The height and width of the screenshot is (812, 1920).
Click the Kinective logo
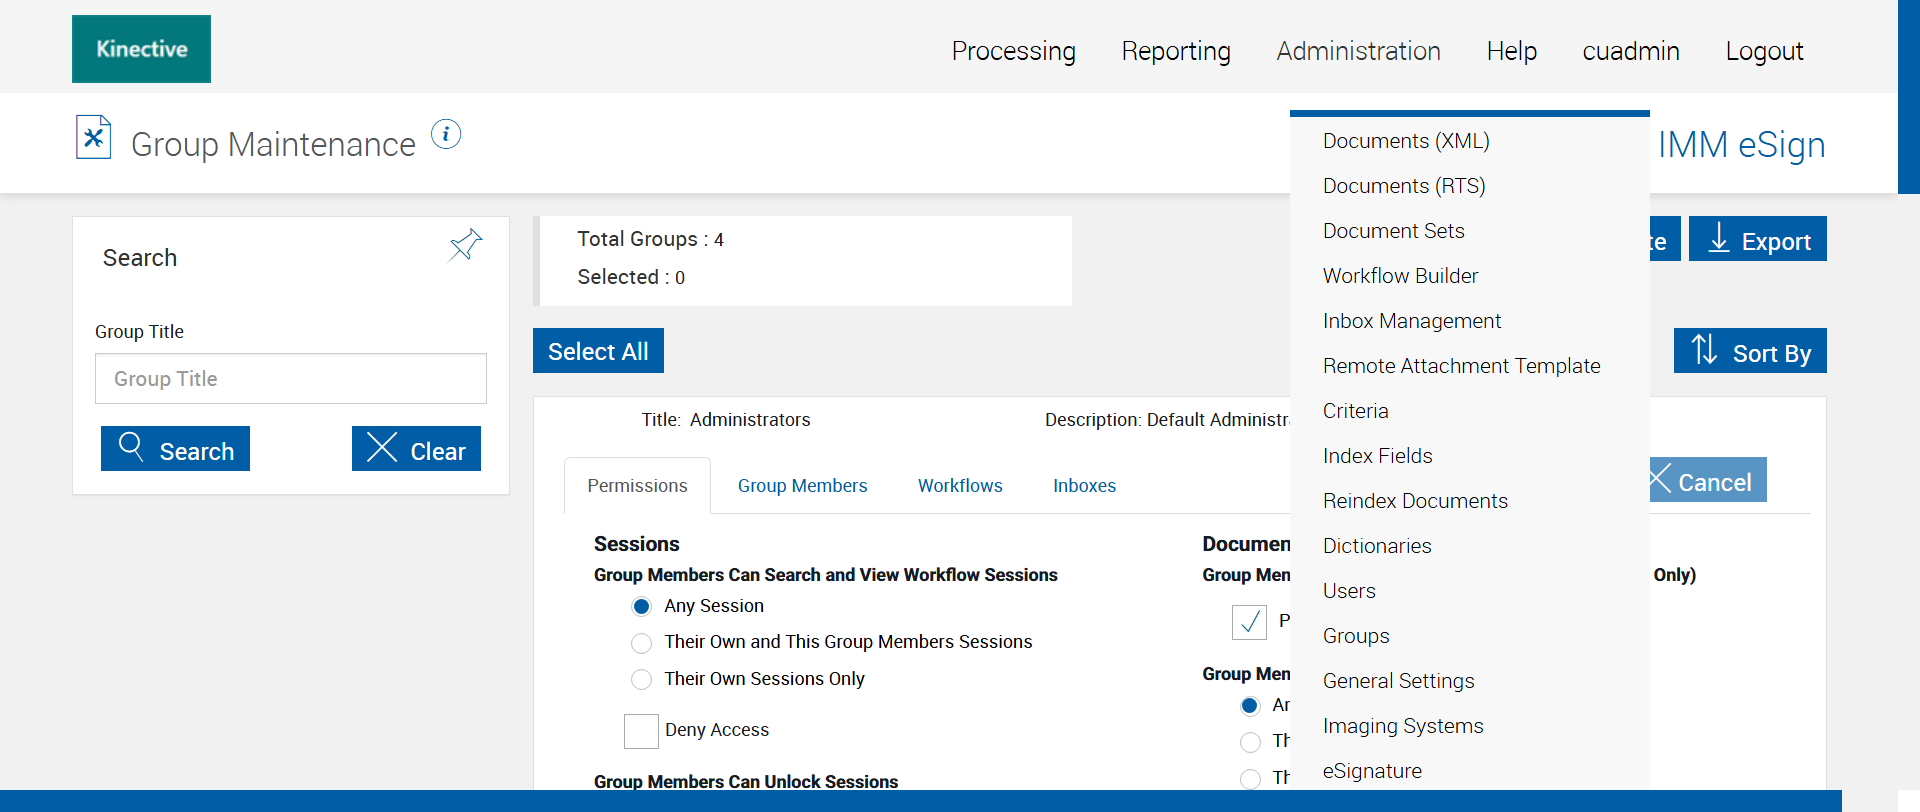point(141,49)
